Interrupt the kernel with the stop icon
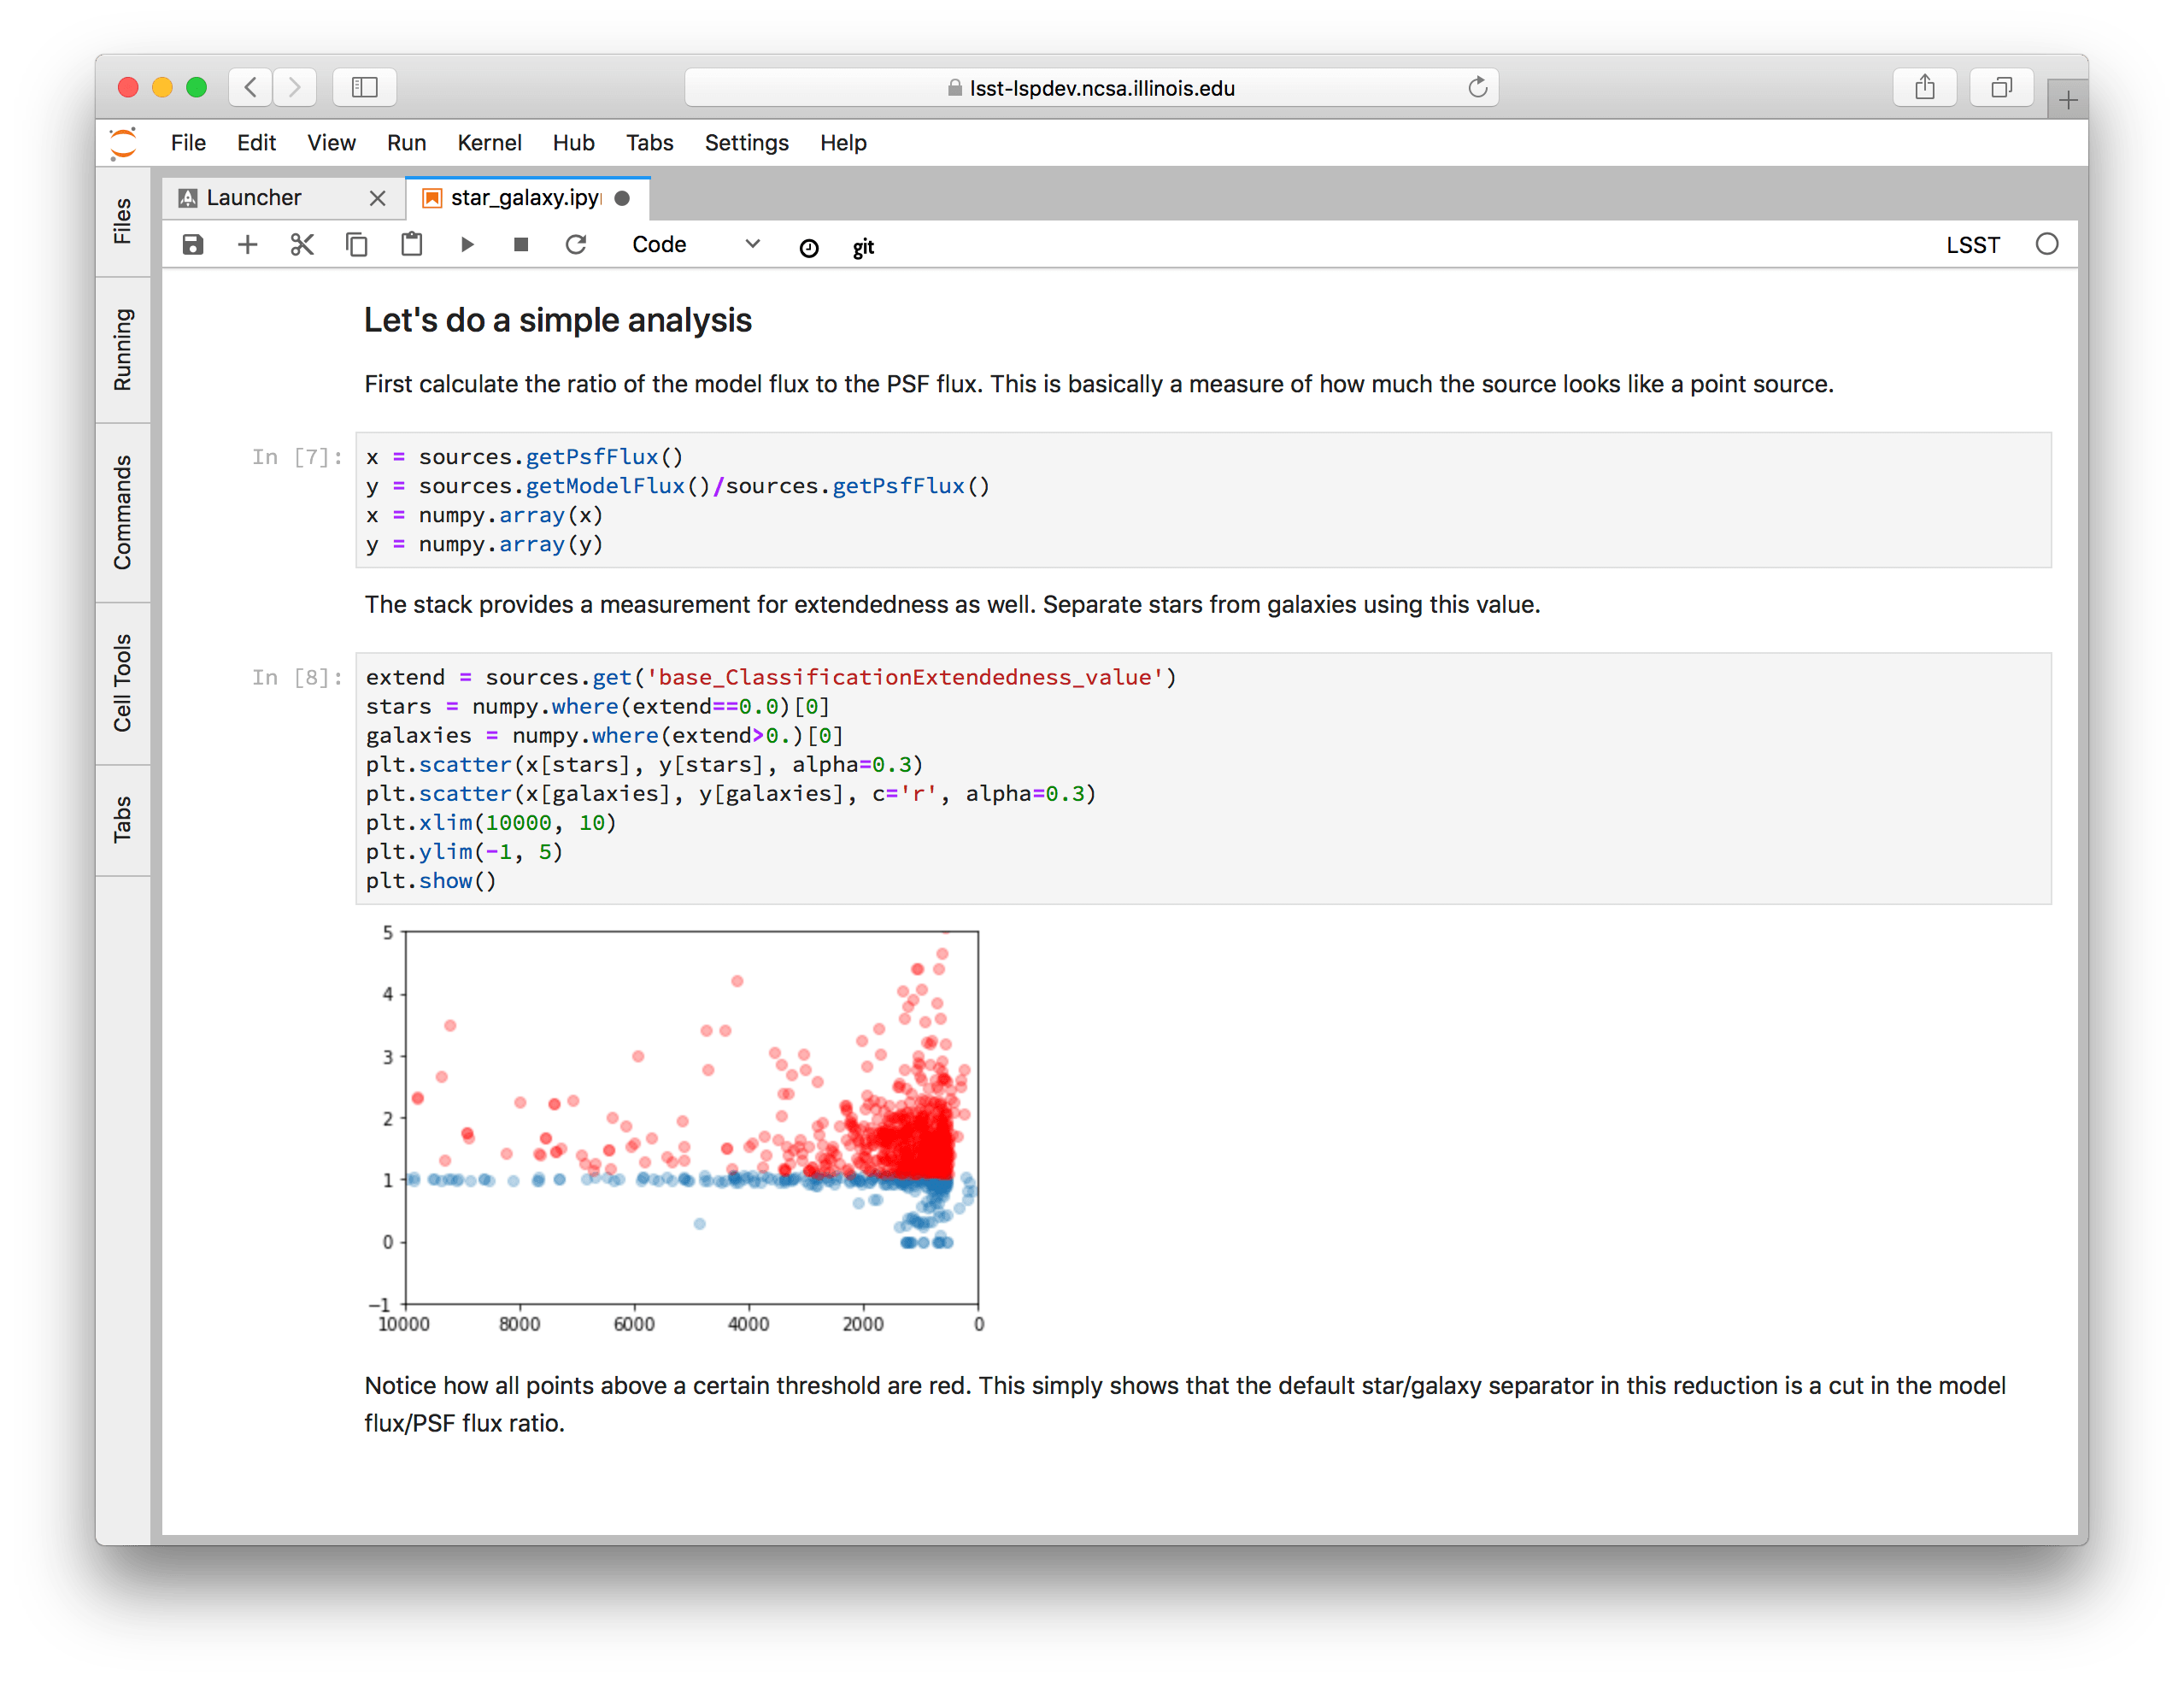 [x=521, y=245]
